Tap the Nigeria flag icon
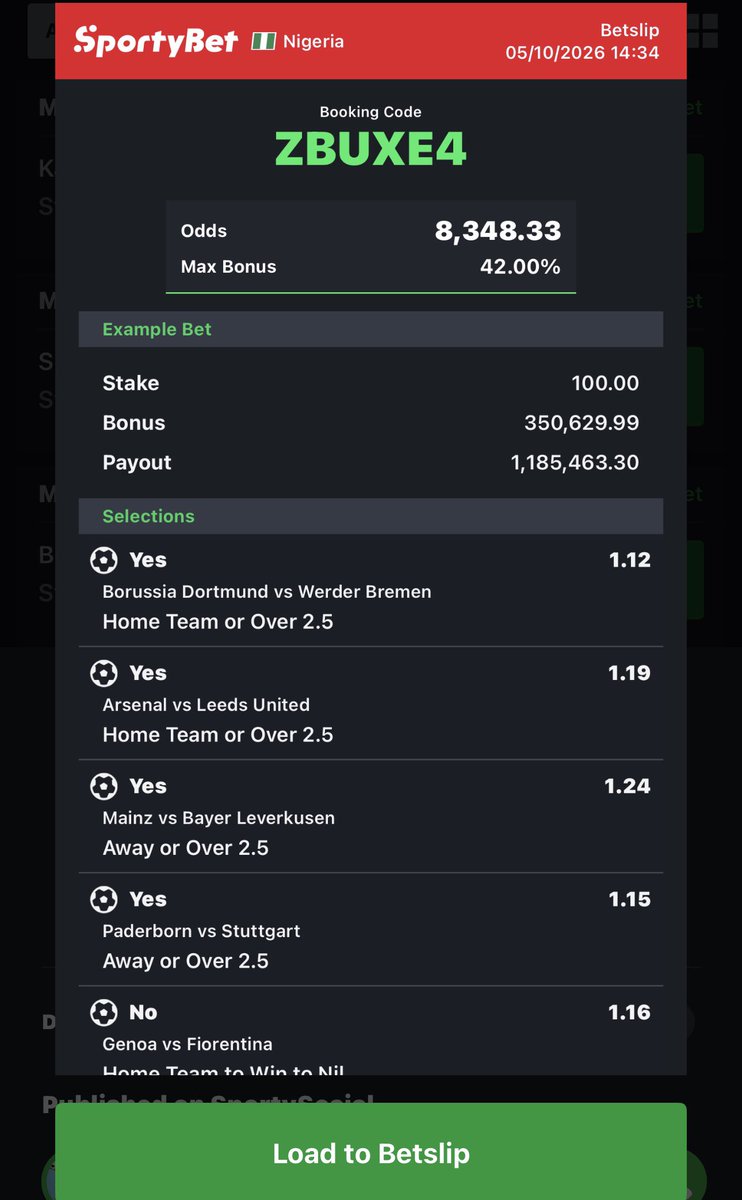The image size is (742, 1200). tap(264, 41)
